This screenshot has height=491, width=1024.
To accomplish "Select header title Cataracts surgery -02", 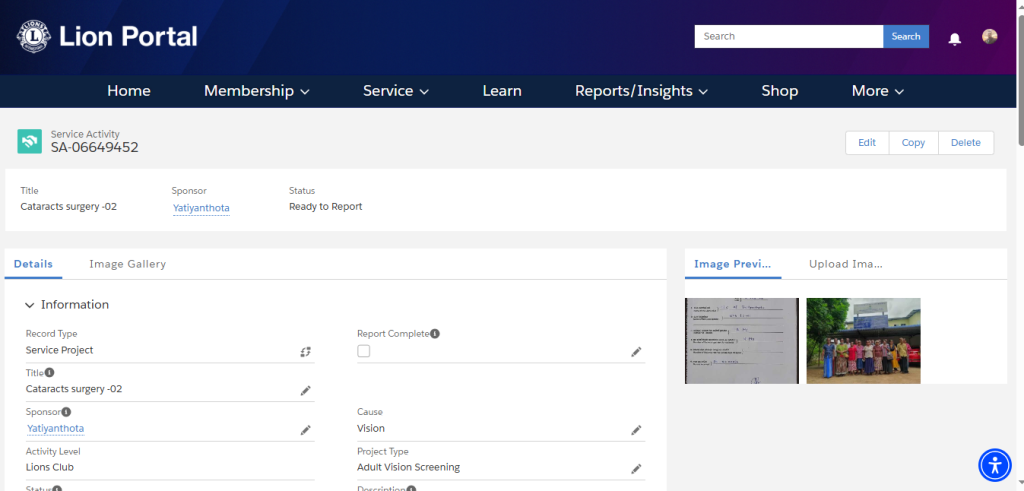I will click(x=69, y=207).
